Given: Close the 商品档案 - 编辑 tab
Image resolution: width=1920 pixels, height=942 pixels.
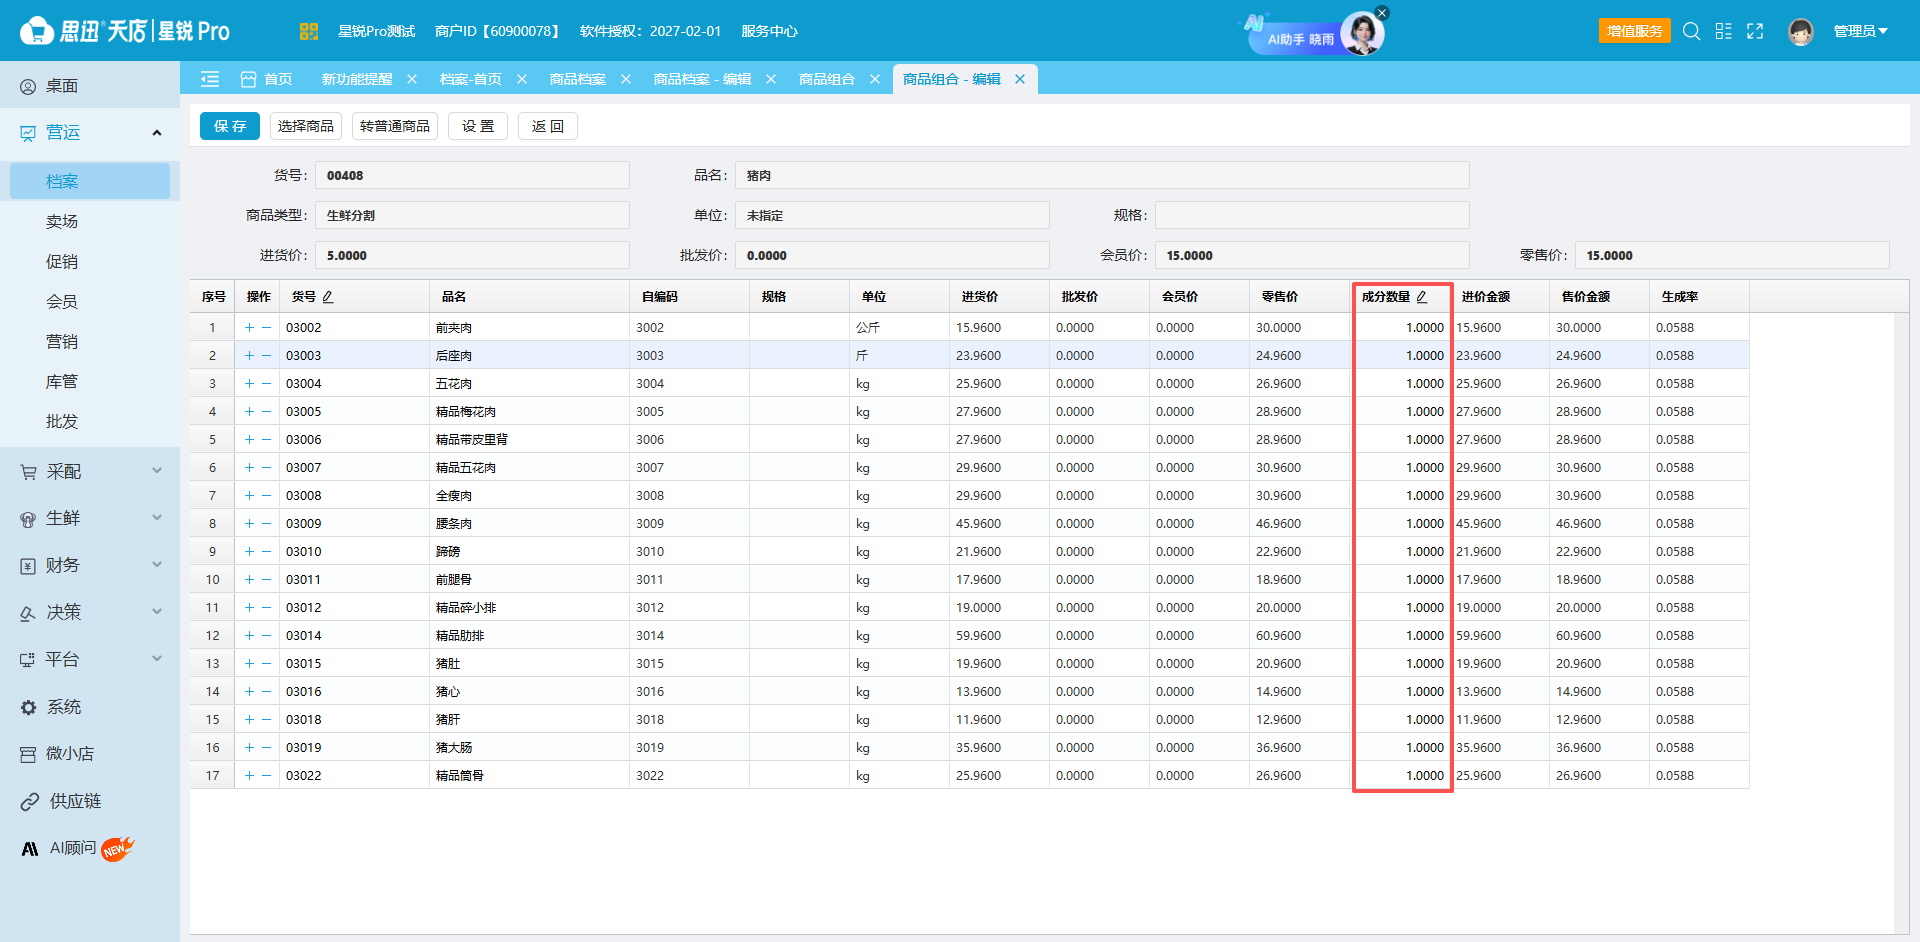Looking at the screenshot, I should coord(771,79).
